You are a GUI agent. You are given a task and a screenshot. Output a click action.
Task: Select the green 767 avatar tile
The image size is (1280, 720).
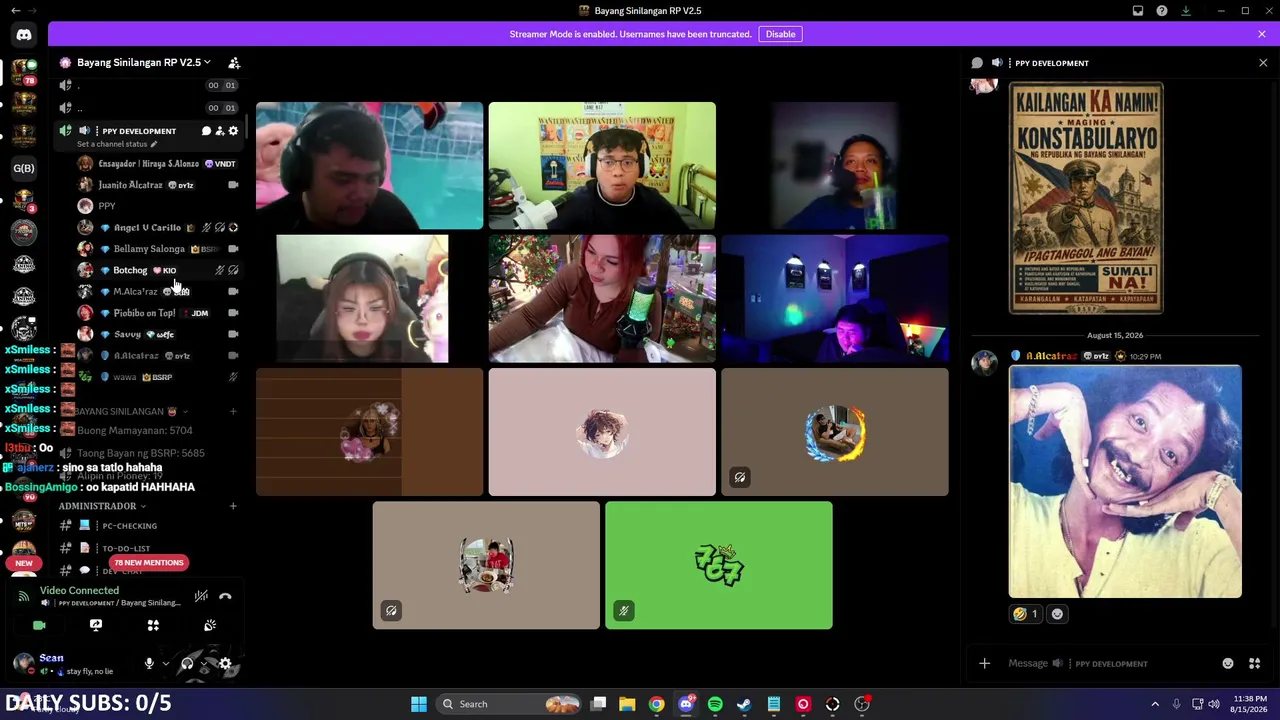(x=719, y=566)
